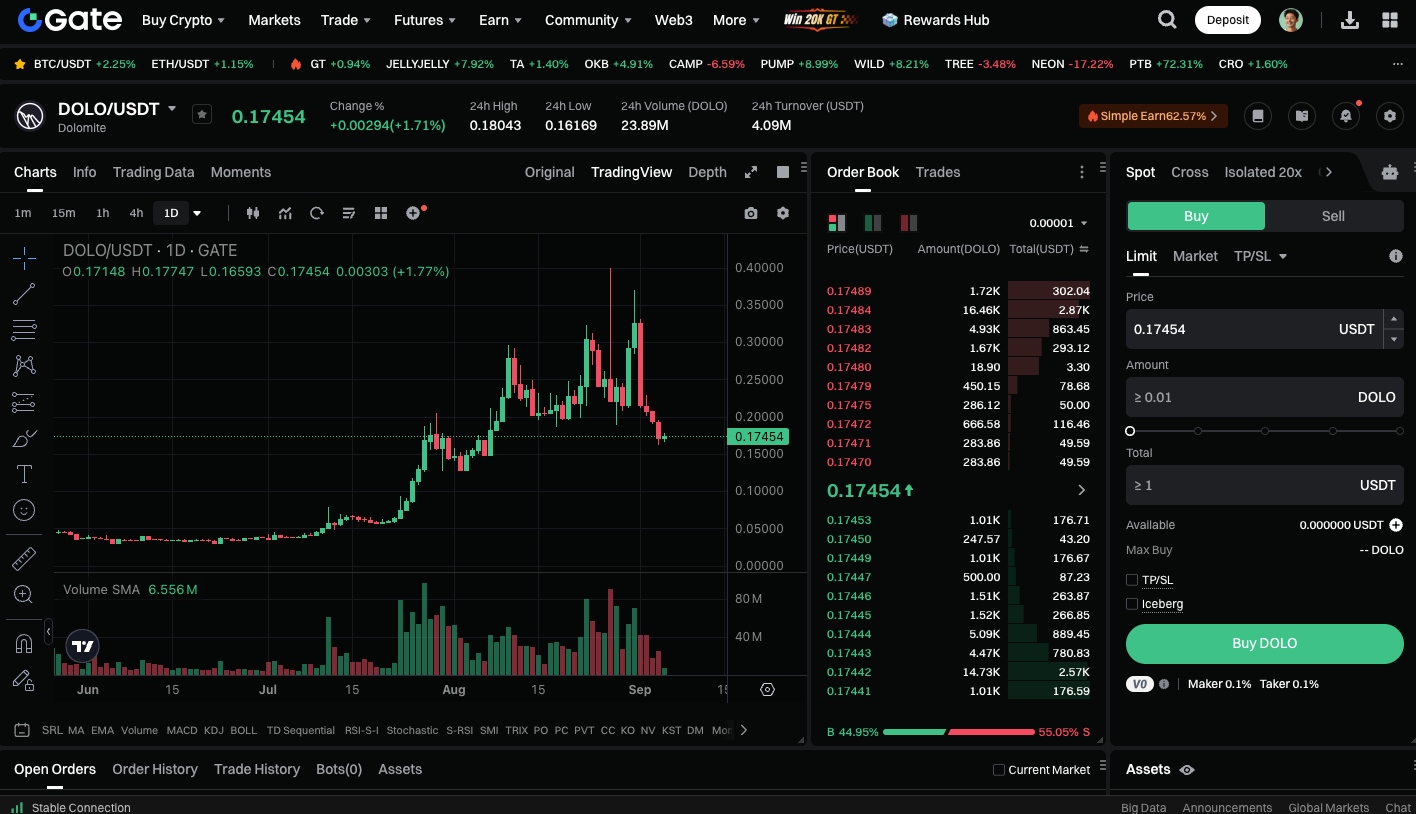Expand the Futures dropdown menu
Screen dimensions: 1416x814
point(425,20)
